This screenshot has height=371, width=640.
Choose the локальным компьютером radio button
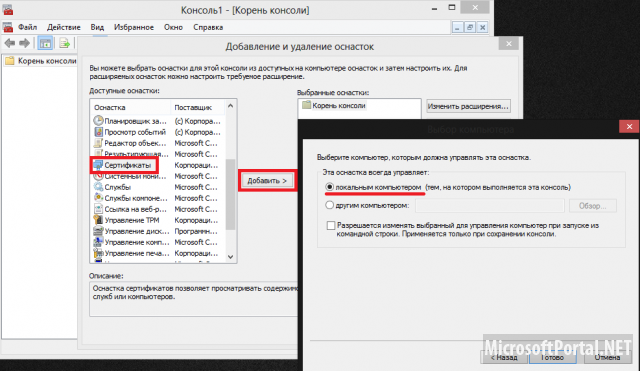click(x=329, y=187)
